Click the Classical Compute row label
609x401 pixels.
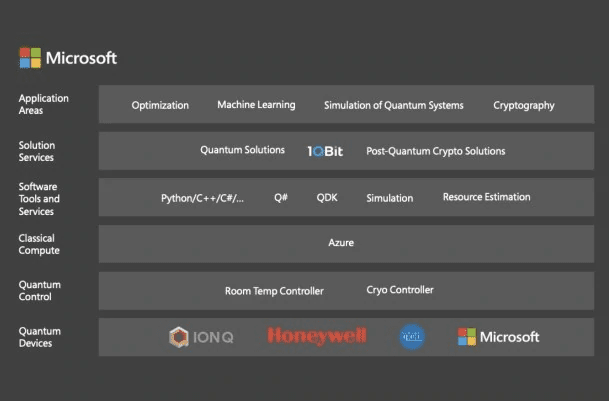point(39,244)
